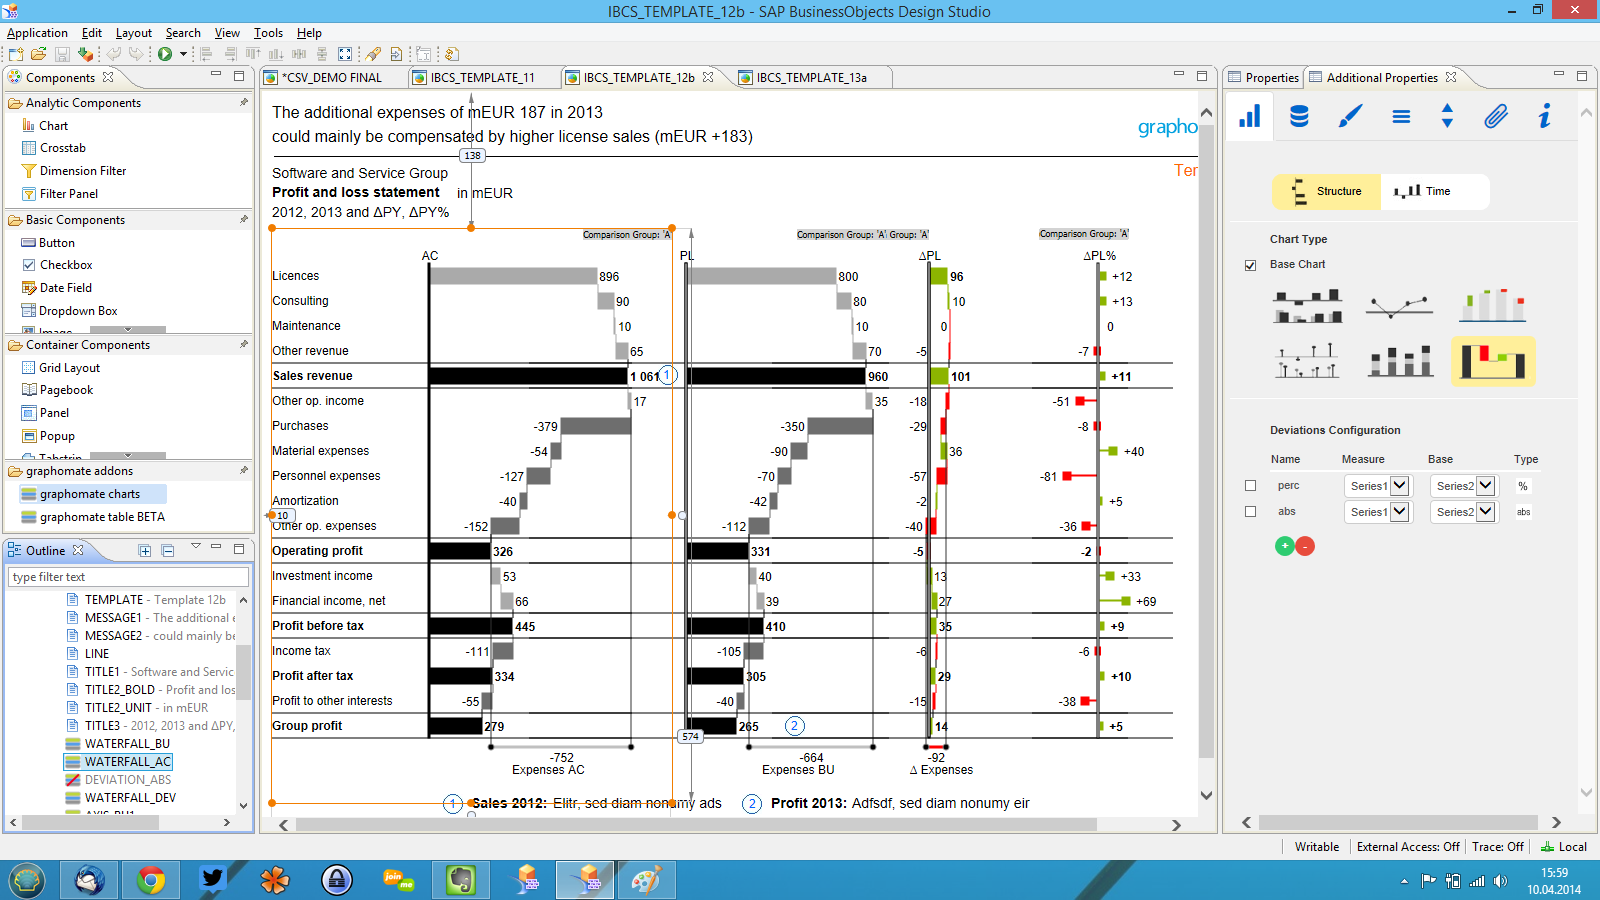Open the Tools menu
1600x900 pixels.
click(x=268, y=33)
